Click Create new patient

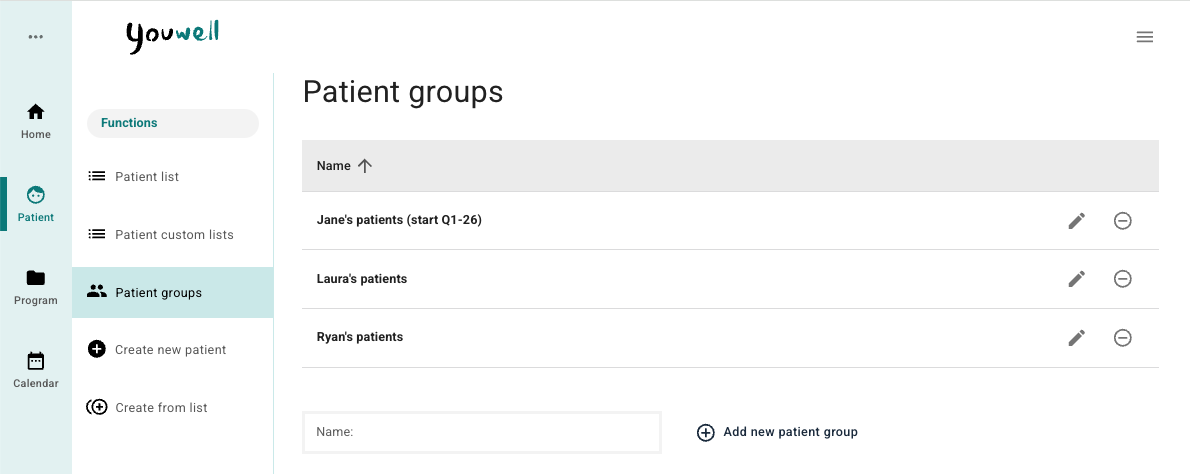coord(170,350)
